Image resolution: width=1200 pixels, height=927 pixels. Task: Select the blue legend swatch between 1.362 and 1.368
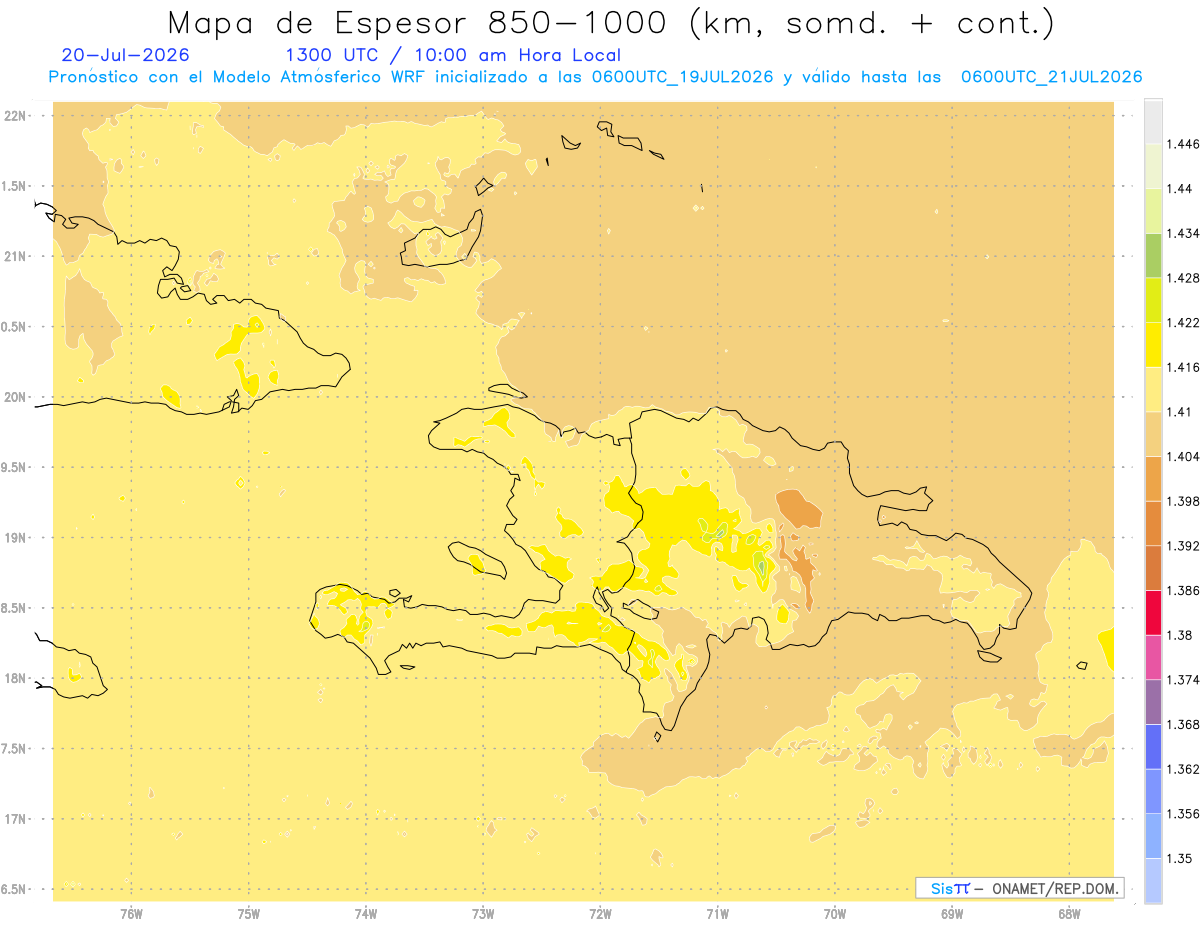(x=1153, y=746)
